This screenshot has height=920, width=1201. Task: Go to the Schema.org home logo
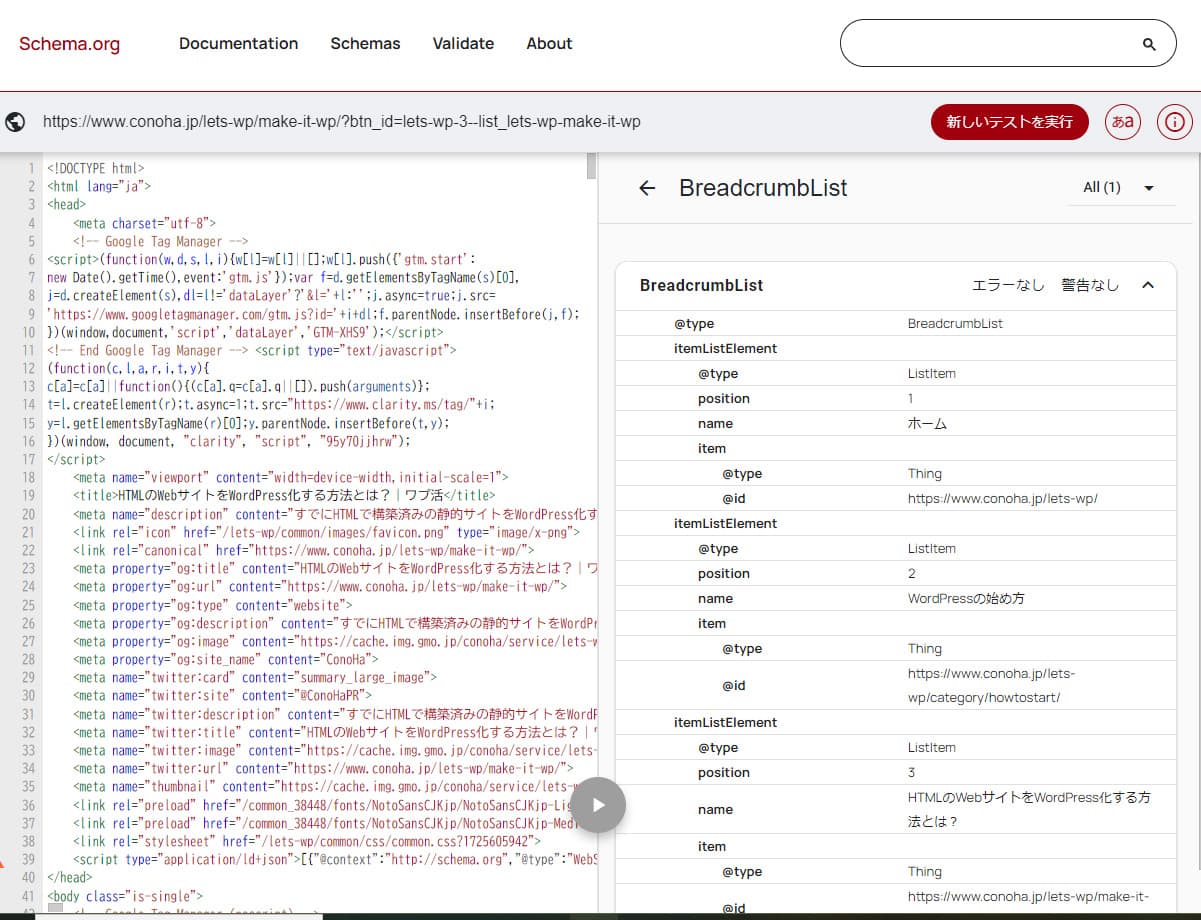70,44
